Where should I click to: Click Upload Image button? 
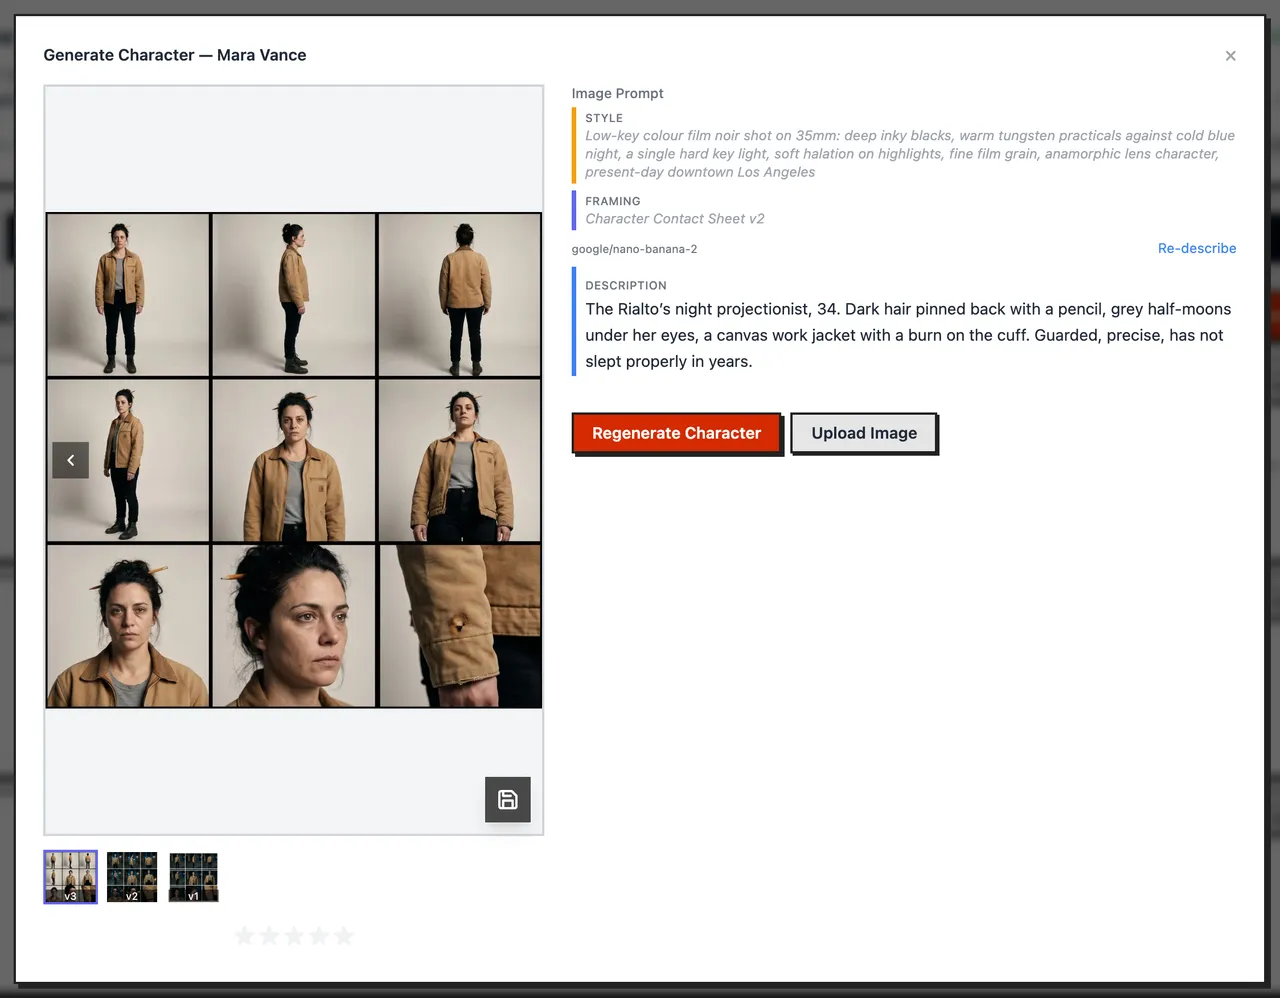[864, 433]
